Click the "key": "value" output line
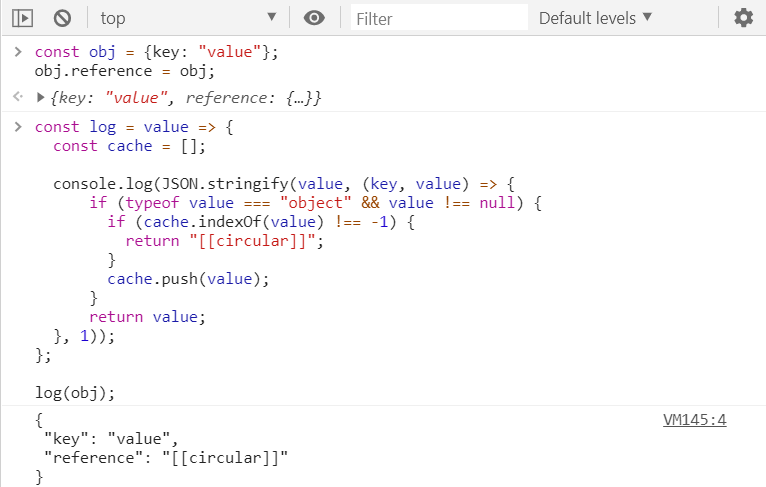766x487 pixels. [x=110, y=439]
